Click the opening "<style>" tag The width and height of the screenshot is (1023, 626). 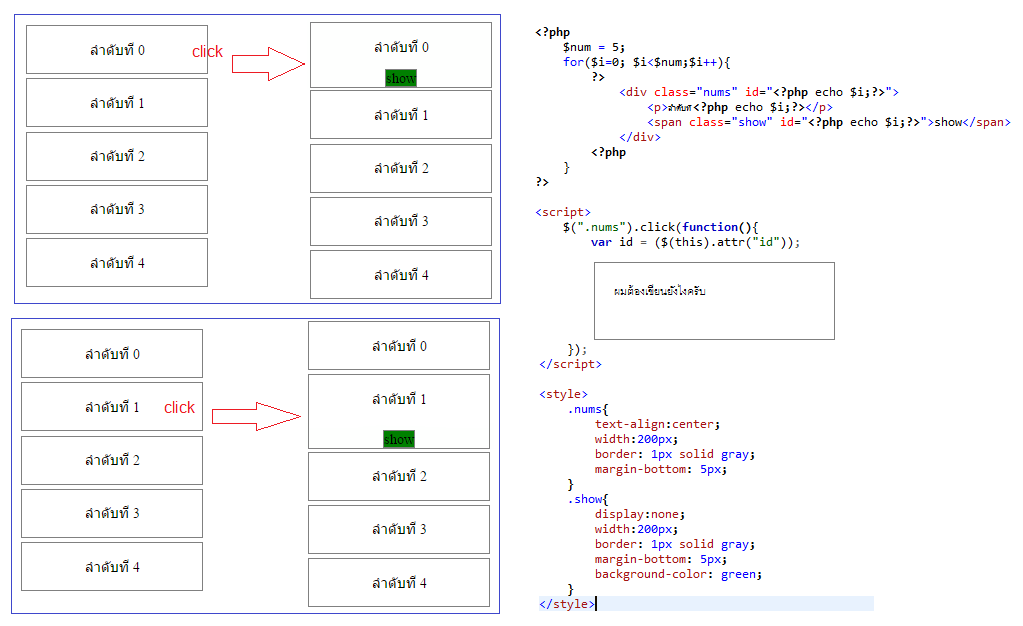(563, 394)
